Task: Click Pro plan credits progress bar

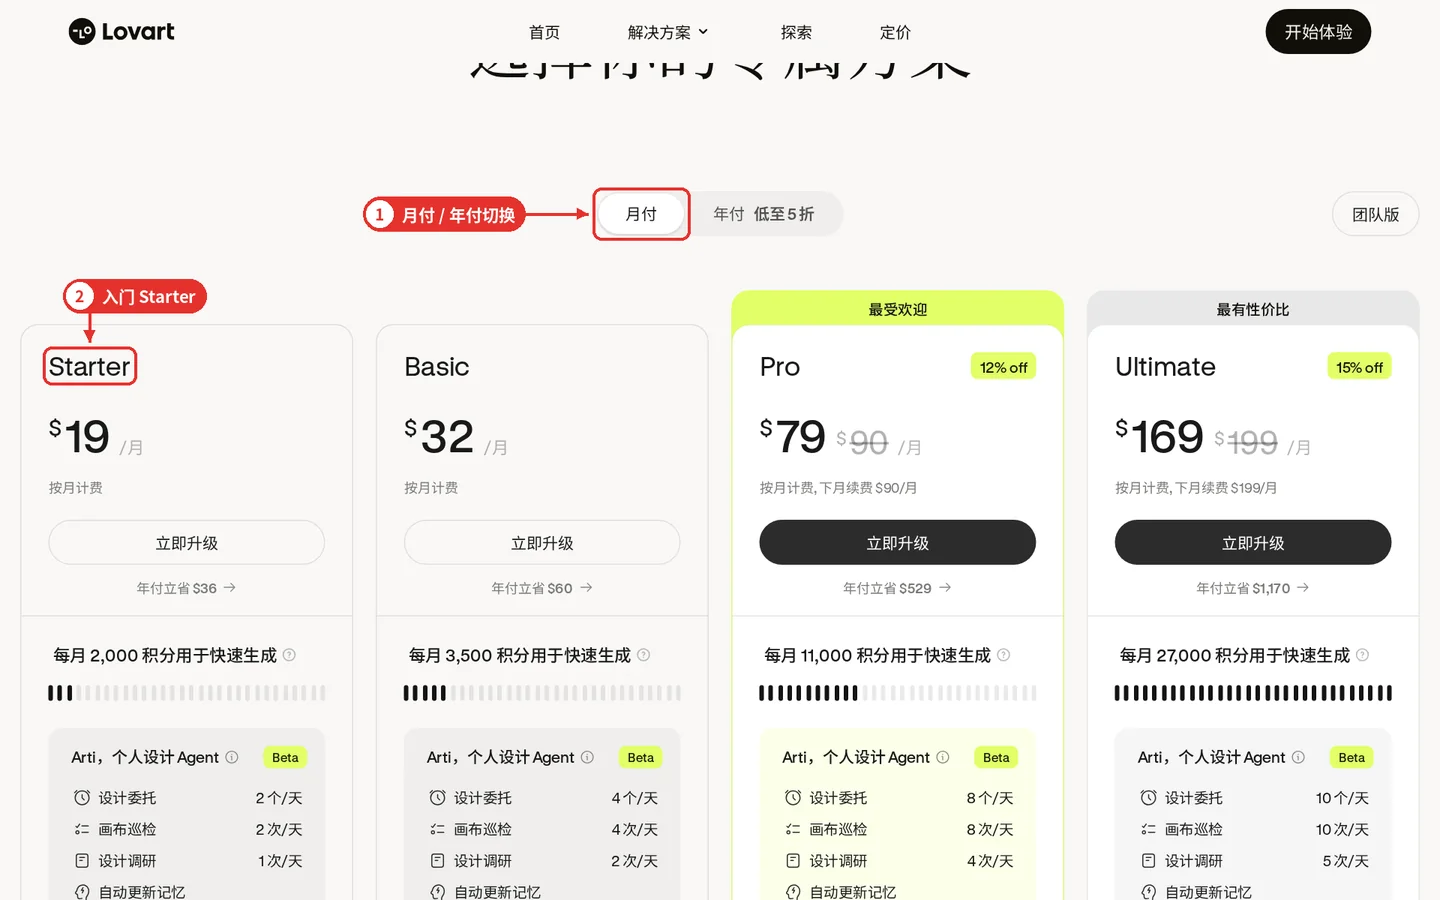Action: [x=897, y=693]
